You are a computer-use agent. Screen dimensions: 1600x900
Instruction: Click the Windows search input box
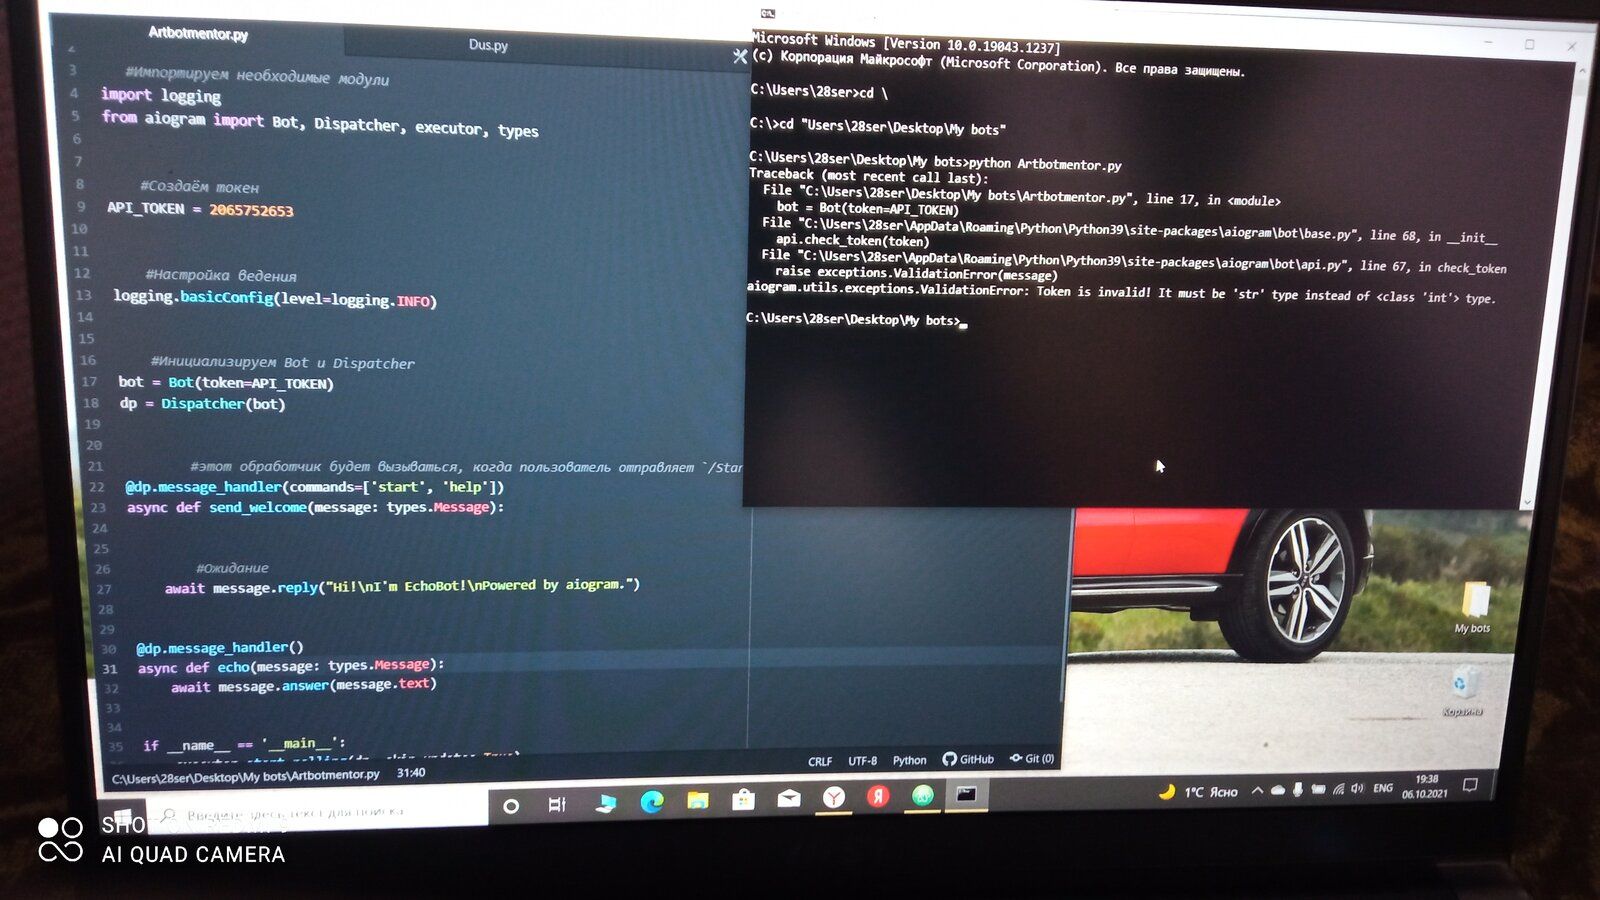point(320,813)
